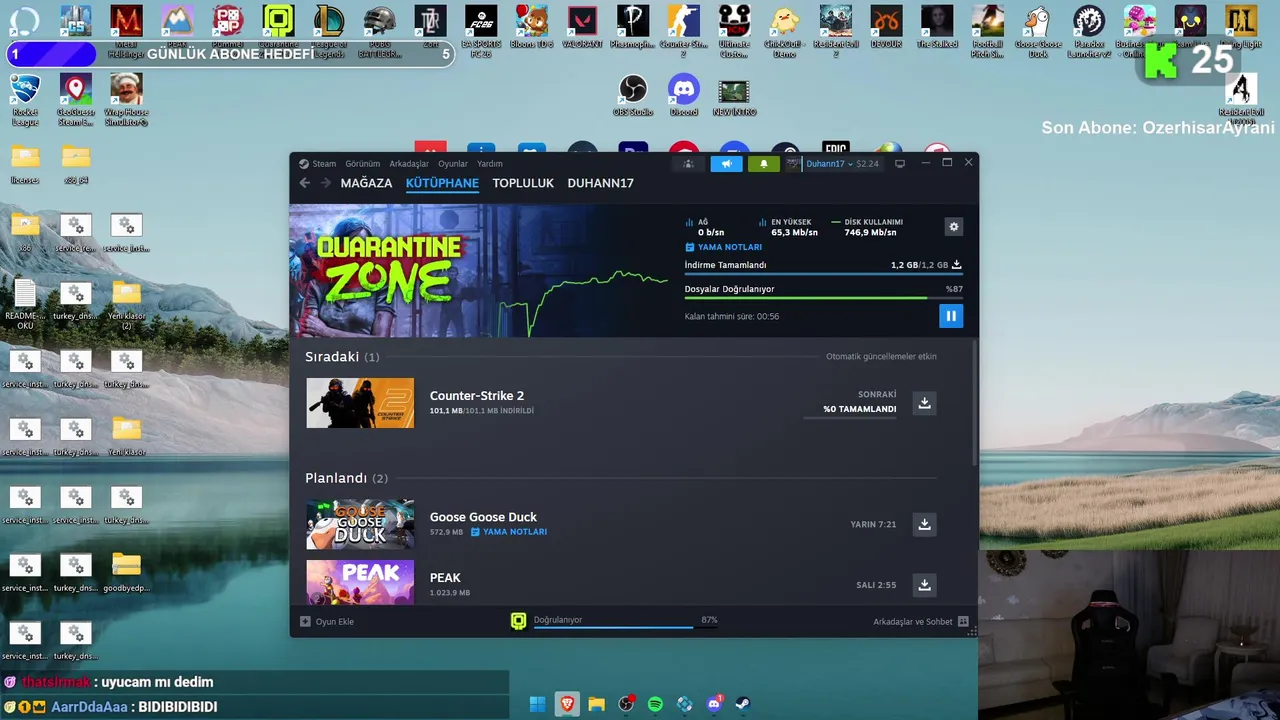1280x720 pixels.
Task: Open Steam announcements megaphone button
Action: click(727, 163)
